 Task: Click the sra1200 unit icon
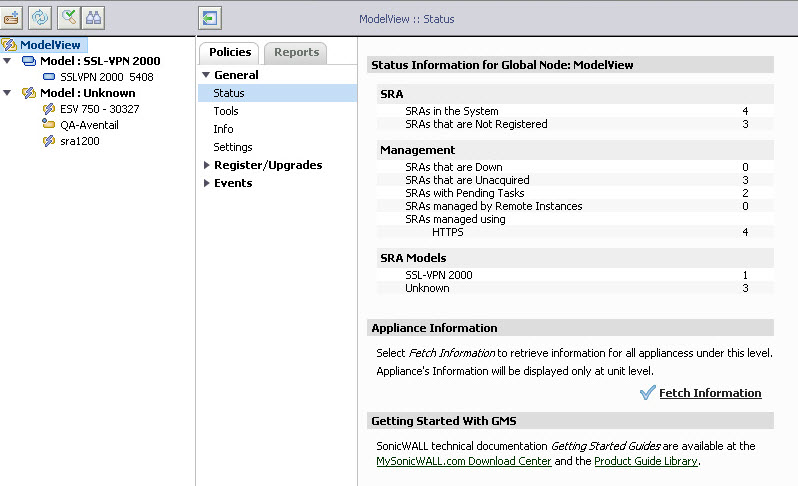tap(49, 141)
